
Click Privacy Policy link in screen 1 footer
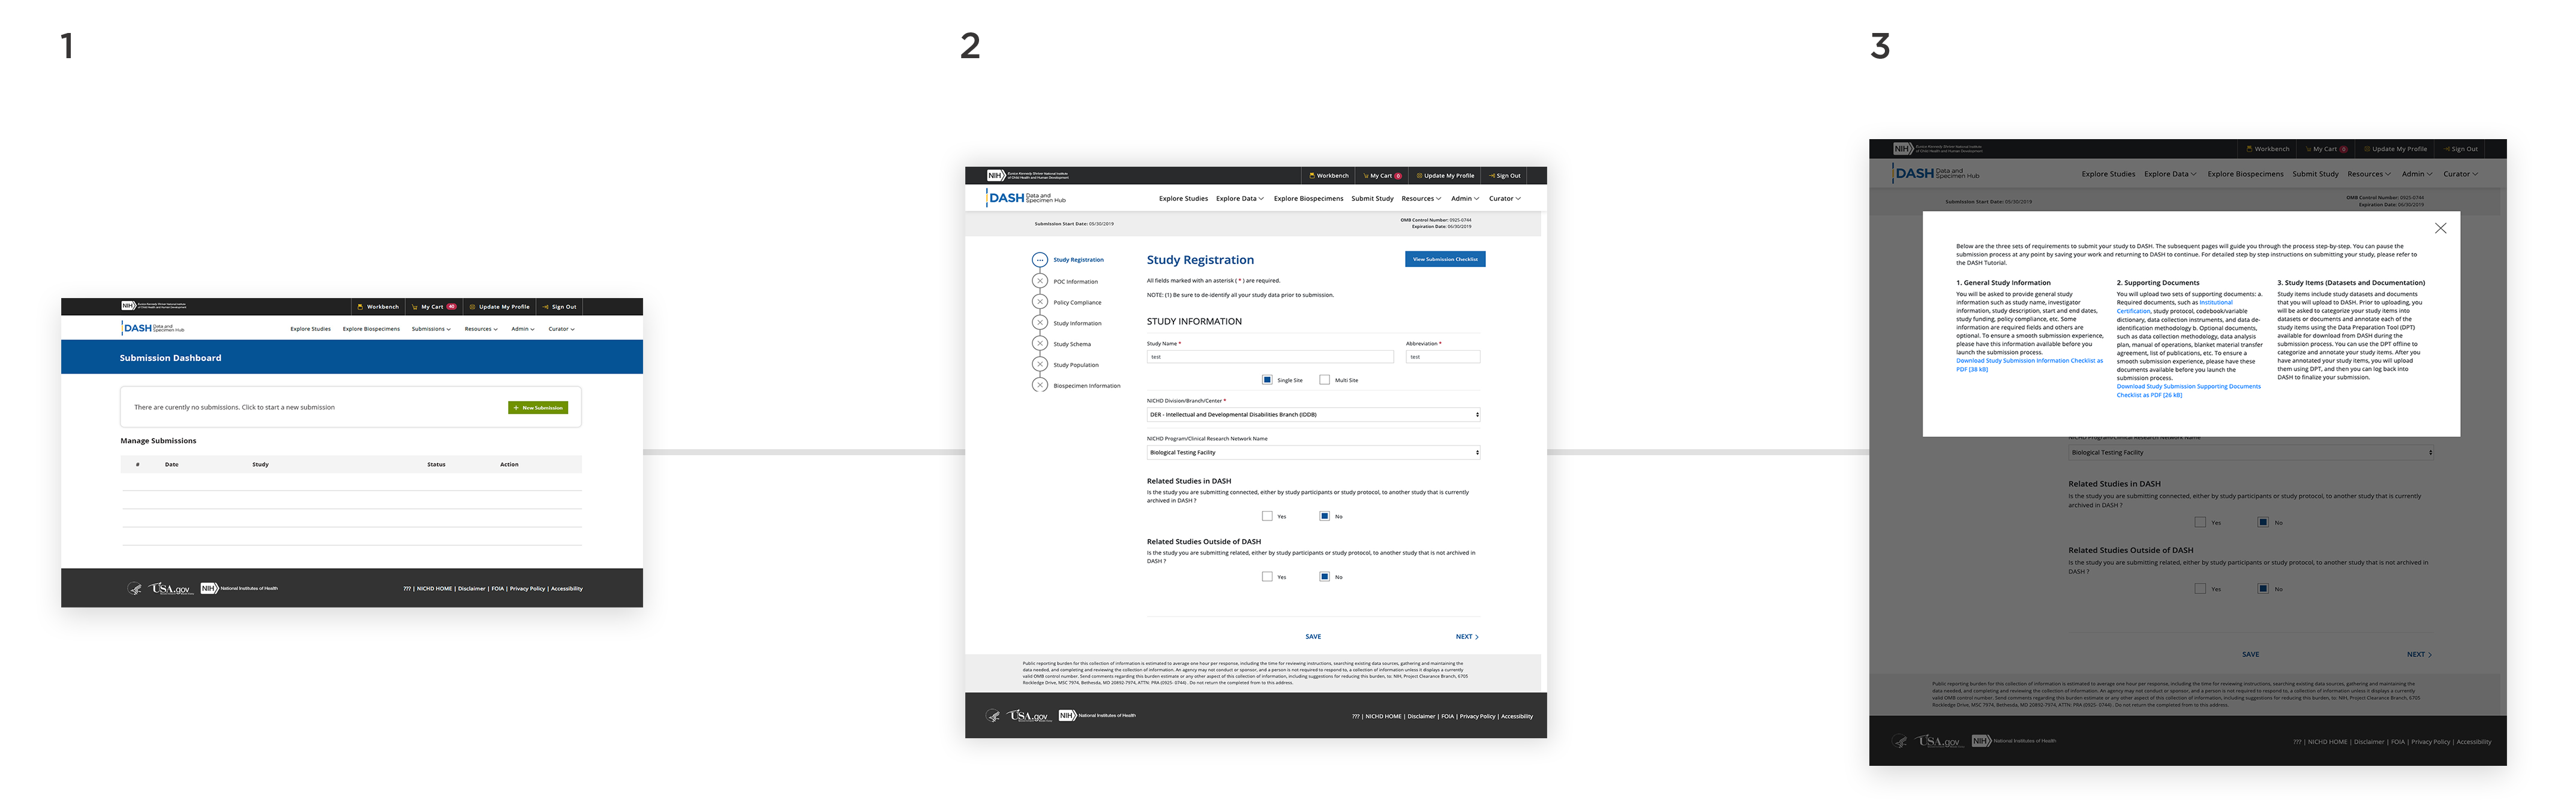pos(527,589)
